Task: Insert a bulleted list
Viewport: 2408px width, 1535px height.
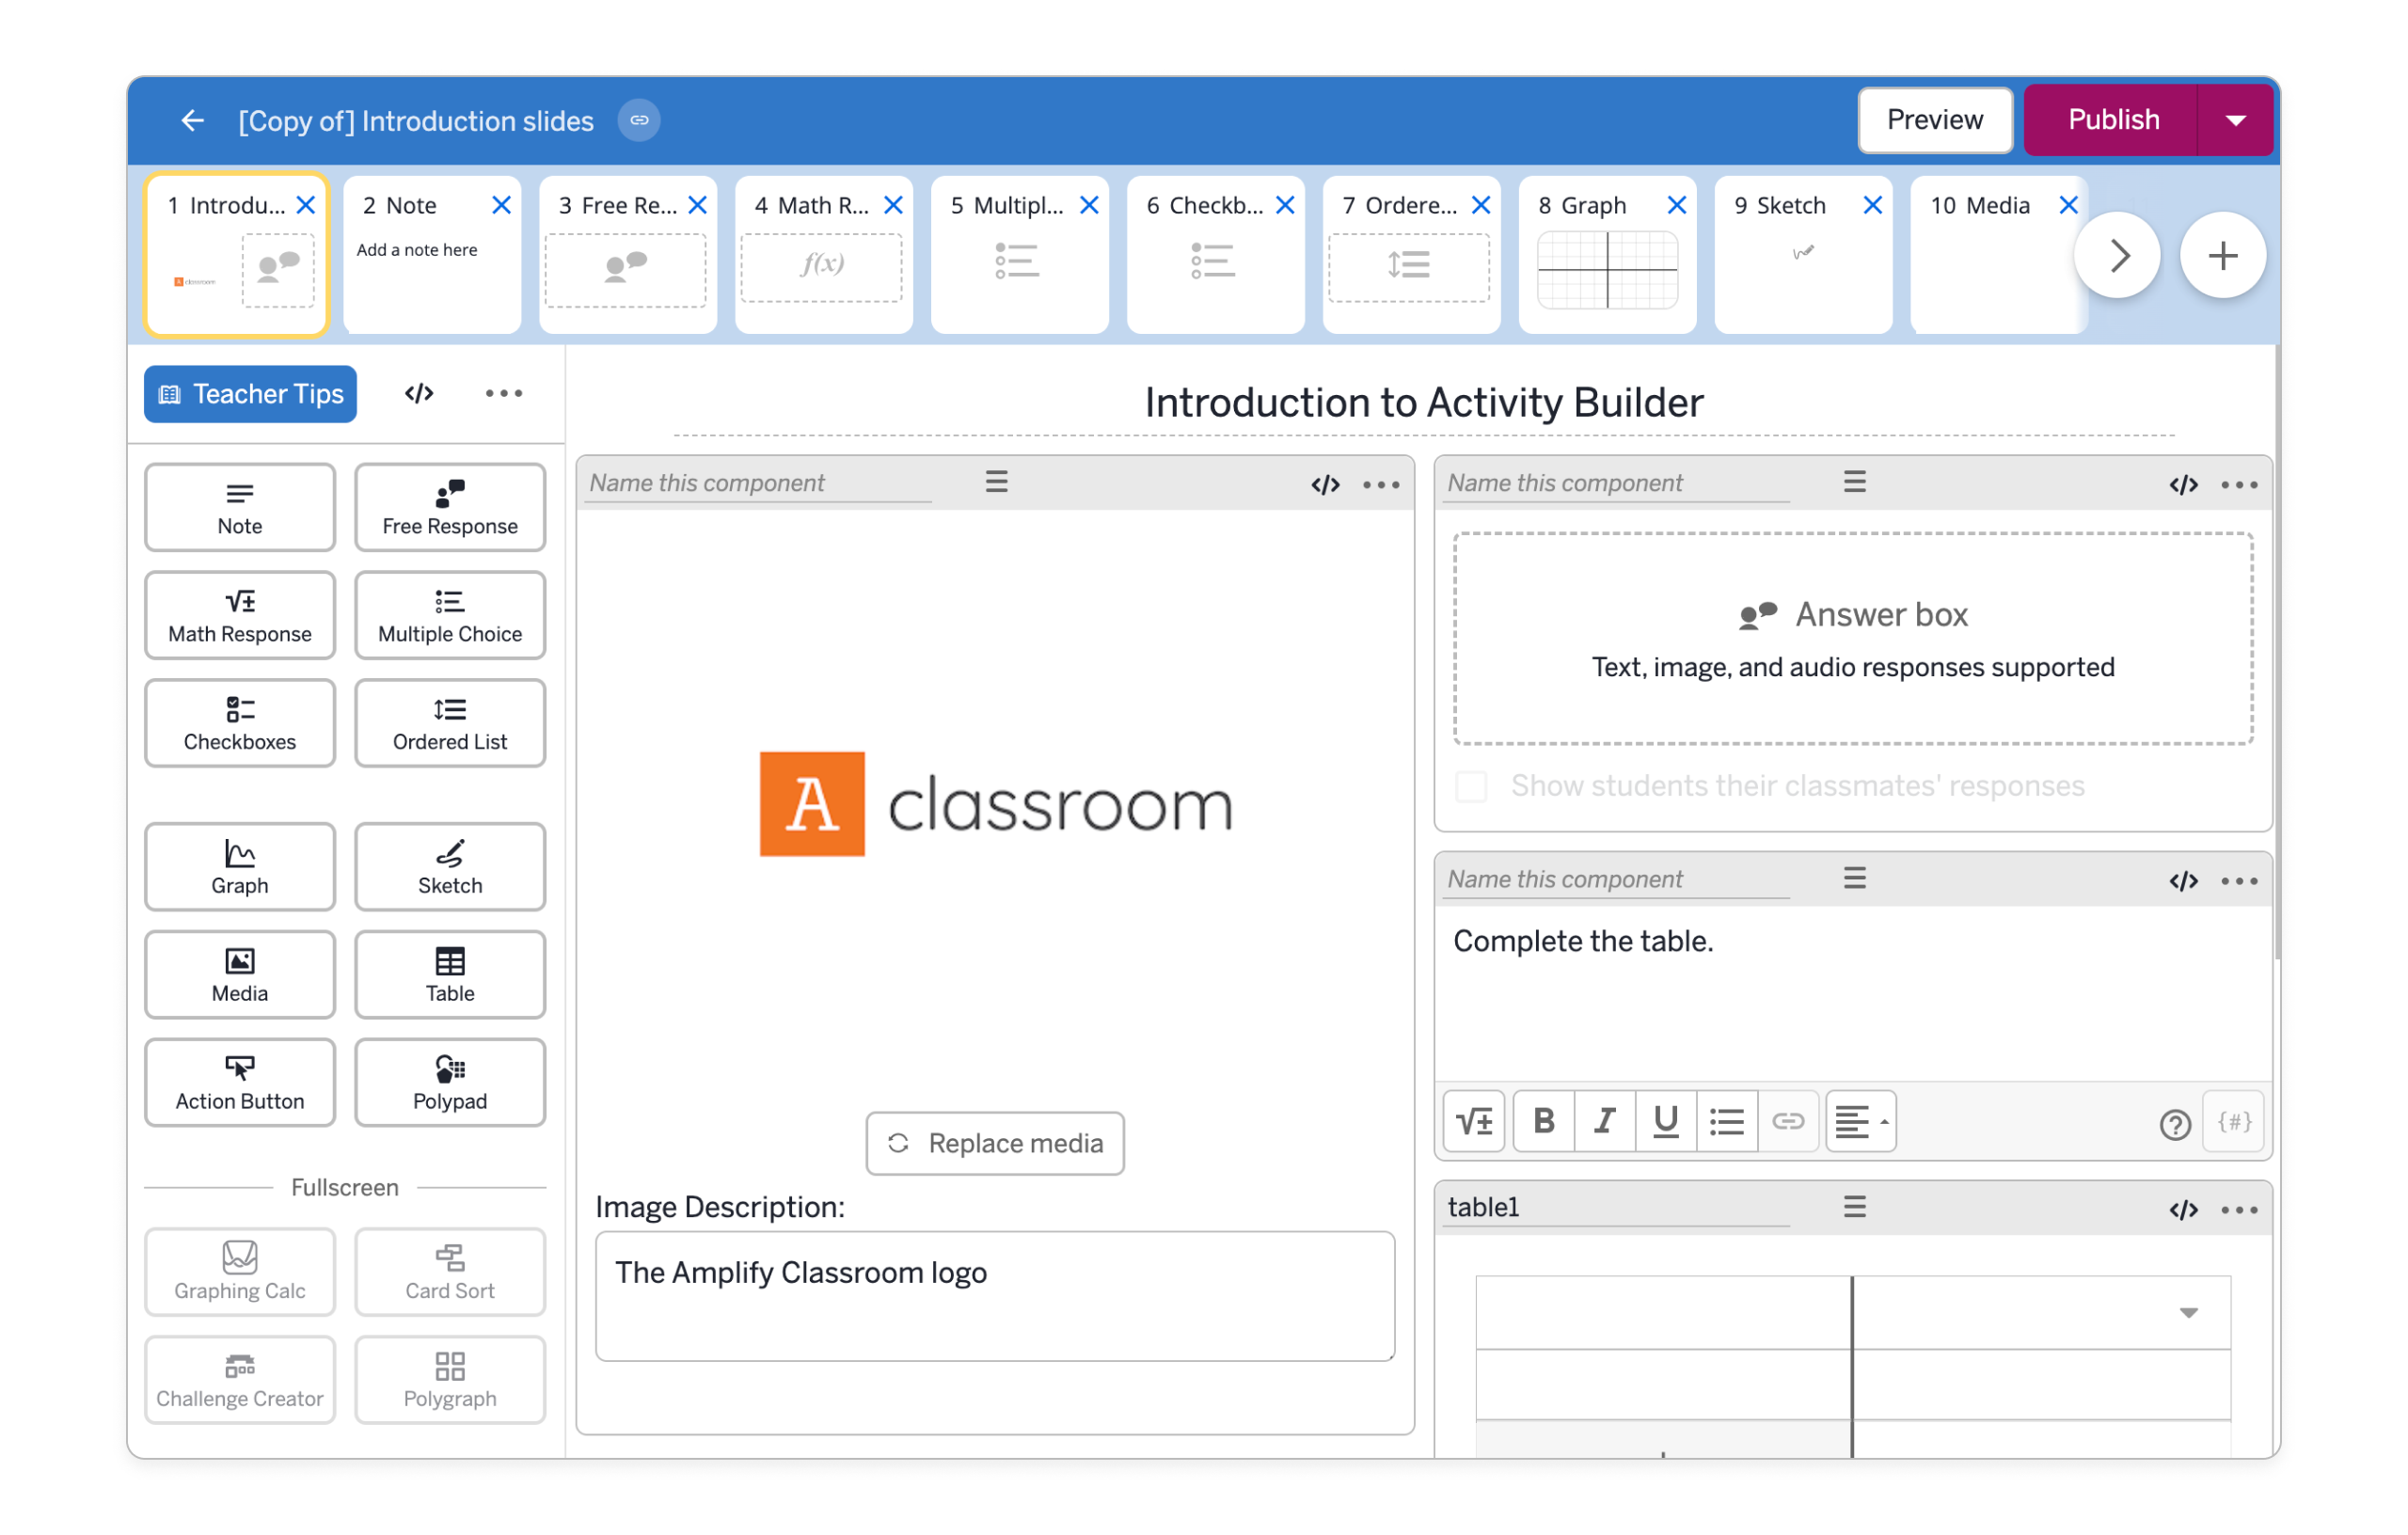Action: pyautogui.click(x=1727, y=1122)
